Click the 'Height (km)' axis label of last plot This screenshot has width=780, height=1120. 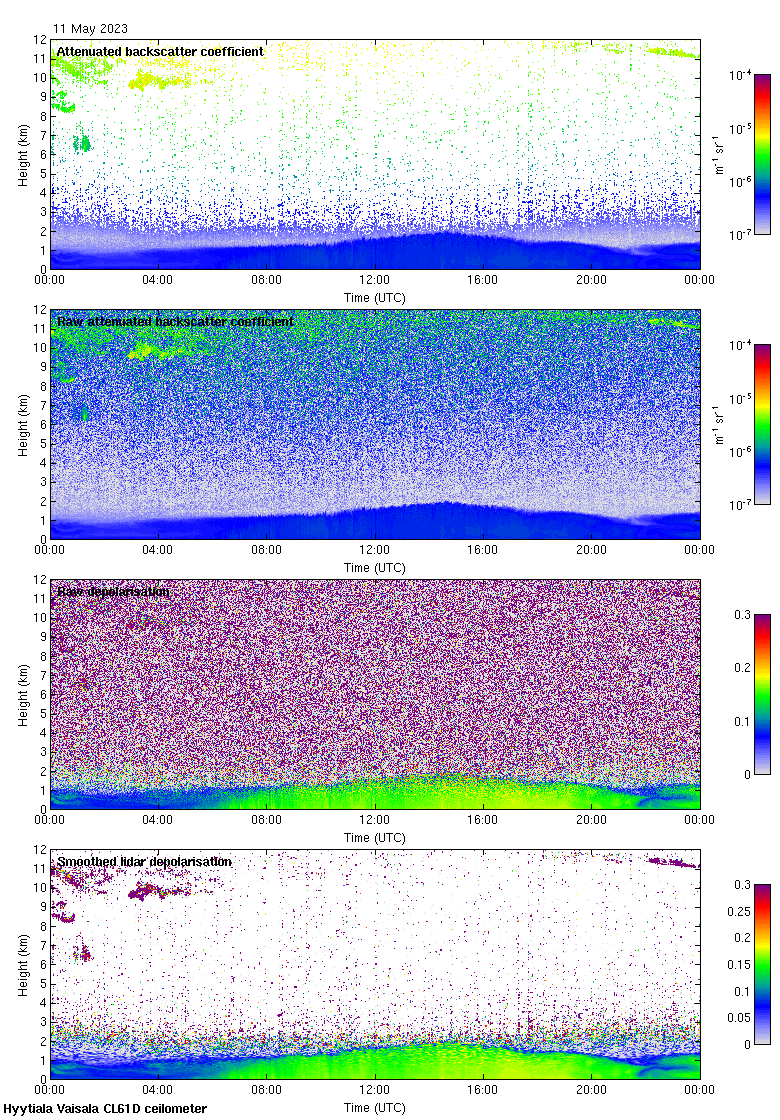click(24, 964)
